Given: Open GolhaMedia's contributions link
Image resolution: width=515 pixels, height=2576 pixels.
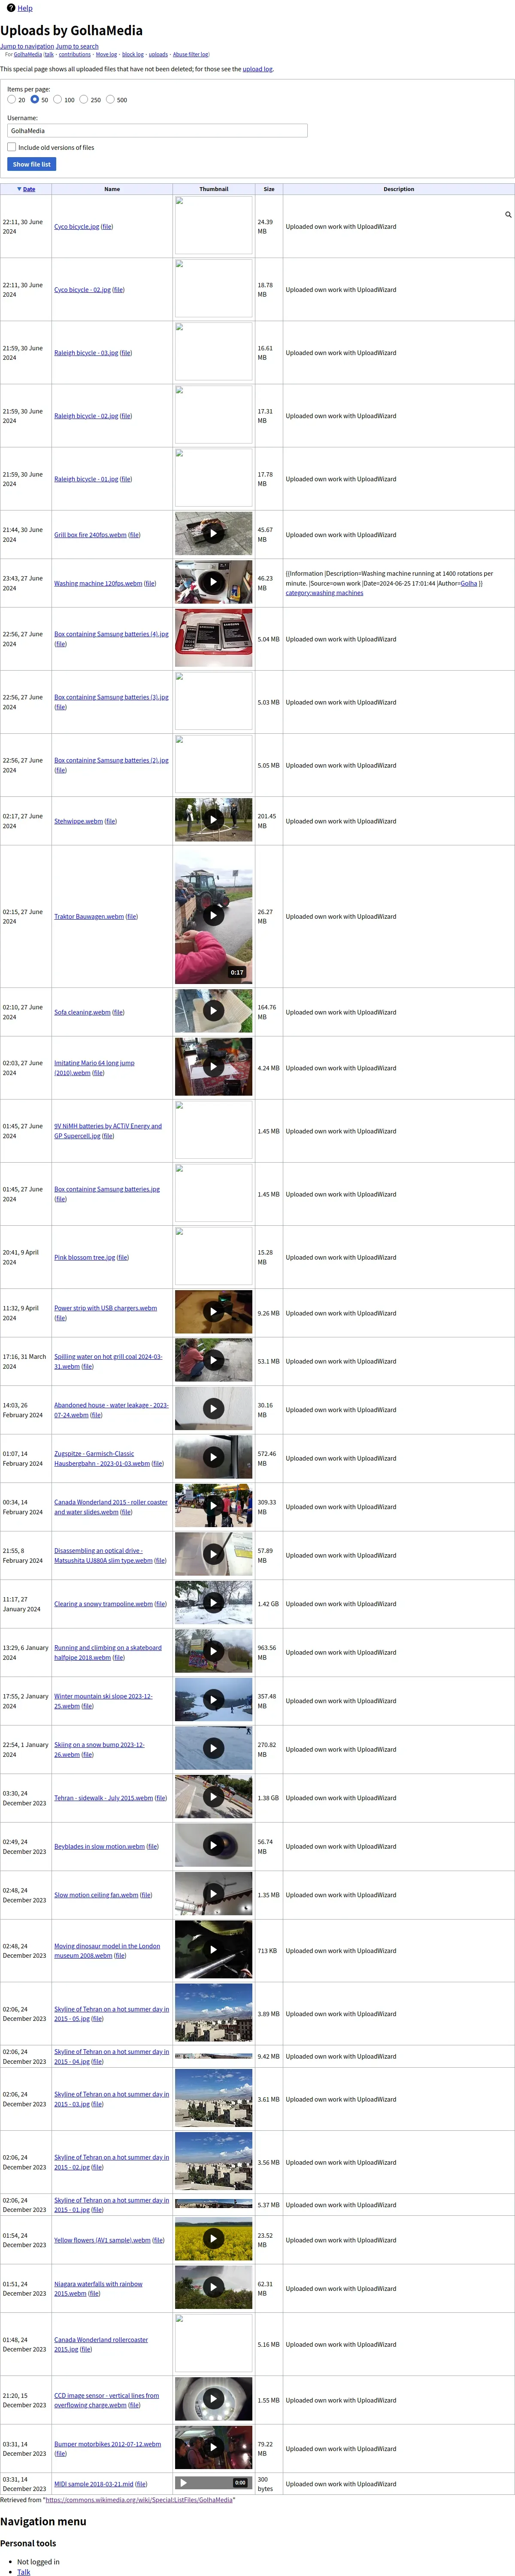Looking at the screenshot, I should [75, 55].
